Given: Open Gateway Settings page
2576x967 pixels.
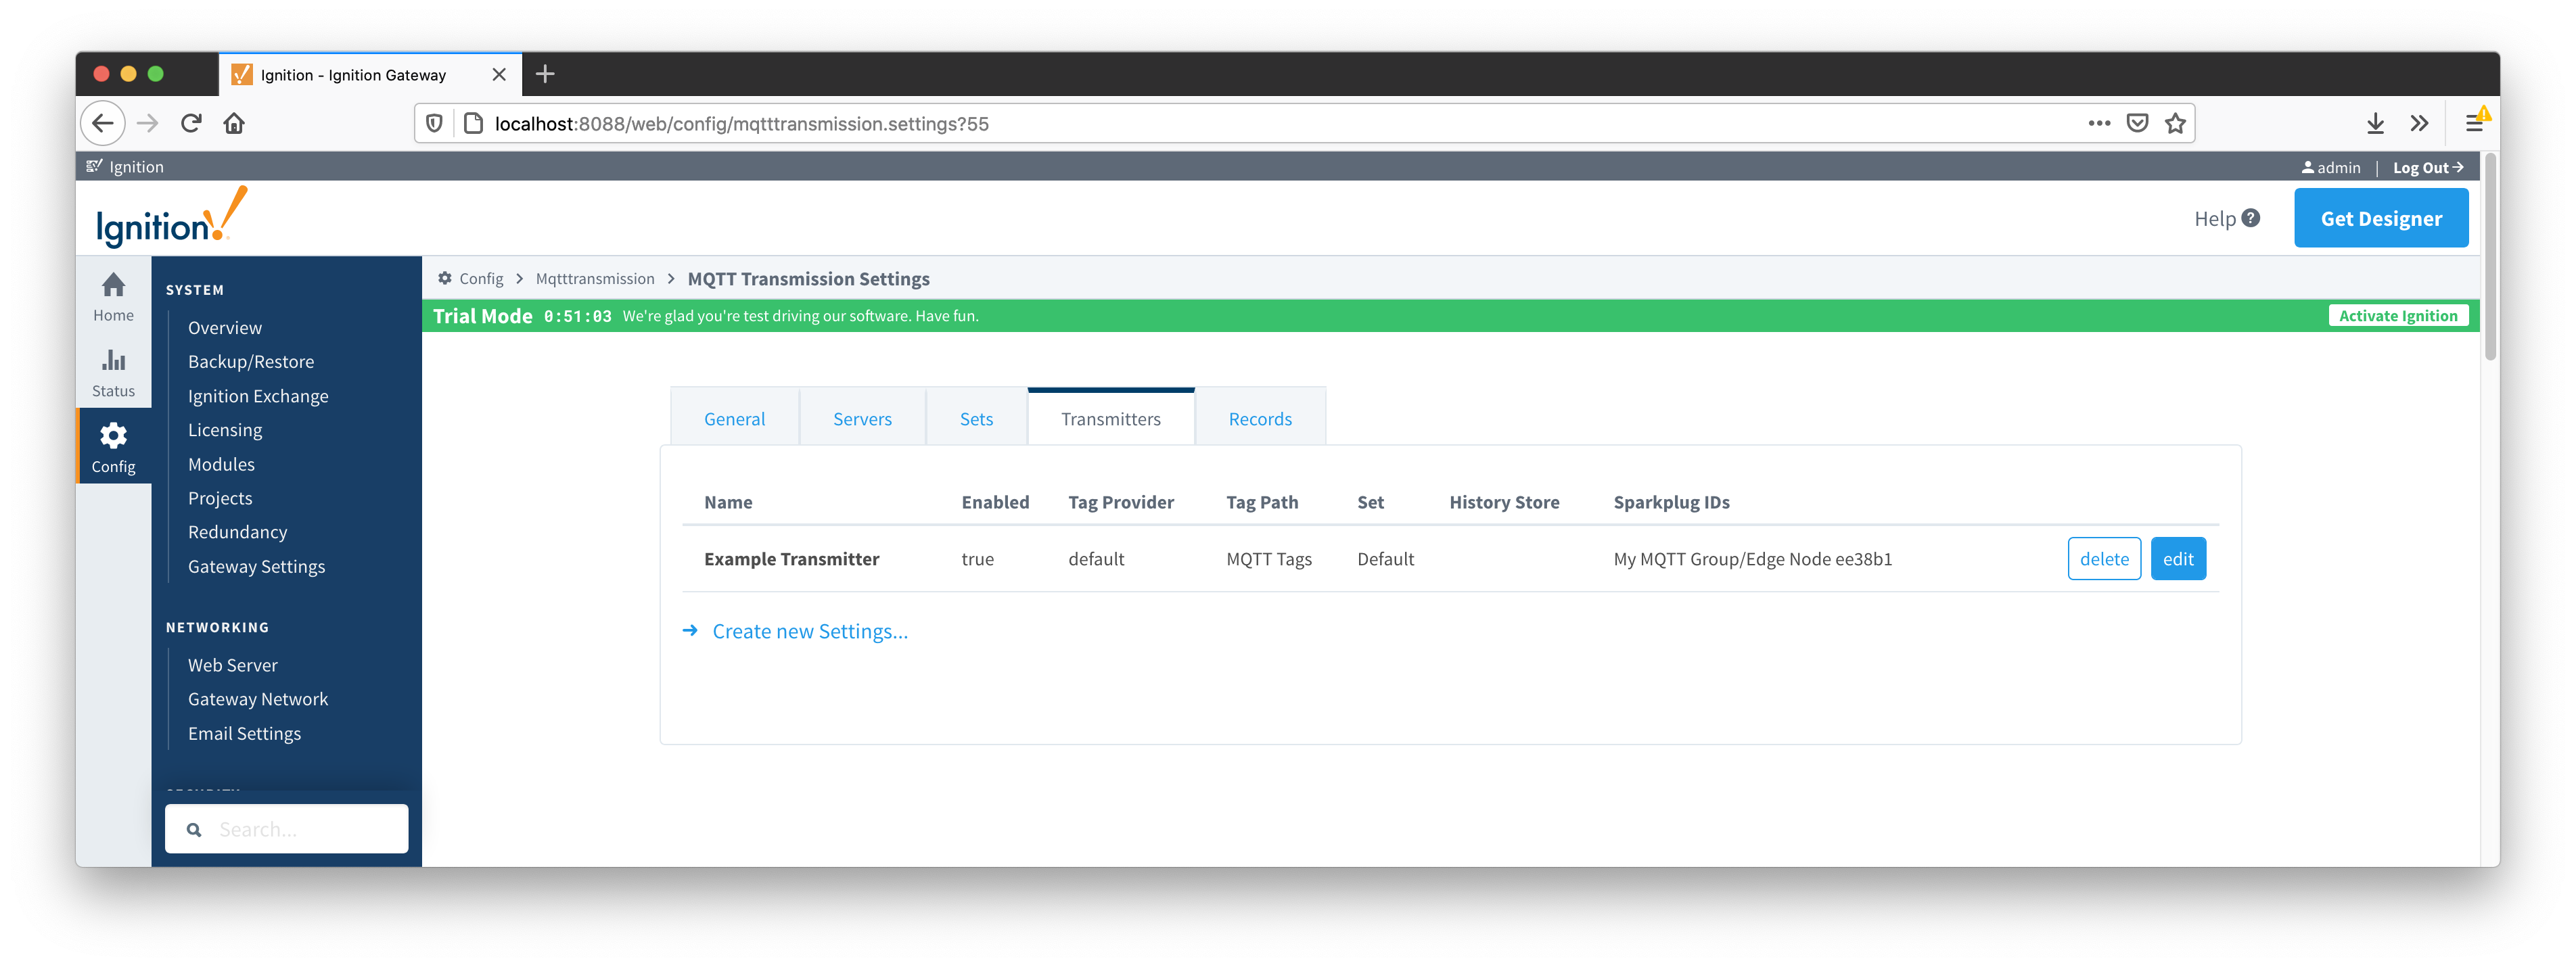Looking at the screenshot, I should (x=256, y=566).
